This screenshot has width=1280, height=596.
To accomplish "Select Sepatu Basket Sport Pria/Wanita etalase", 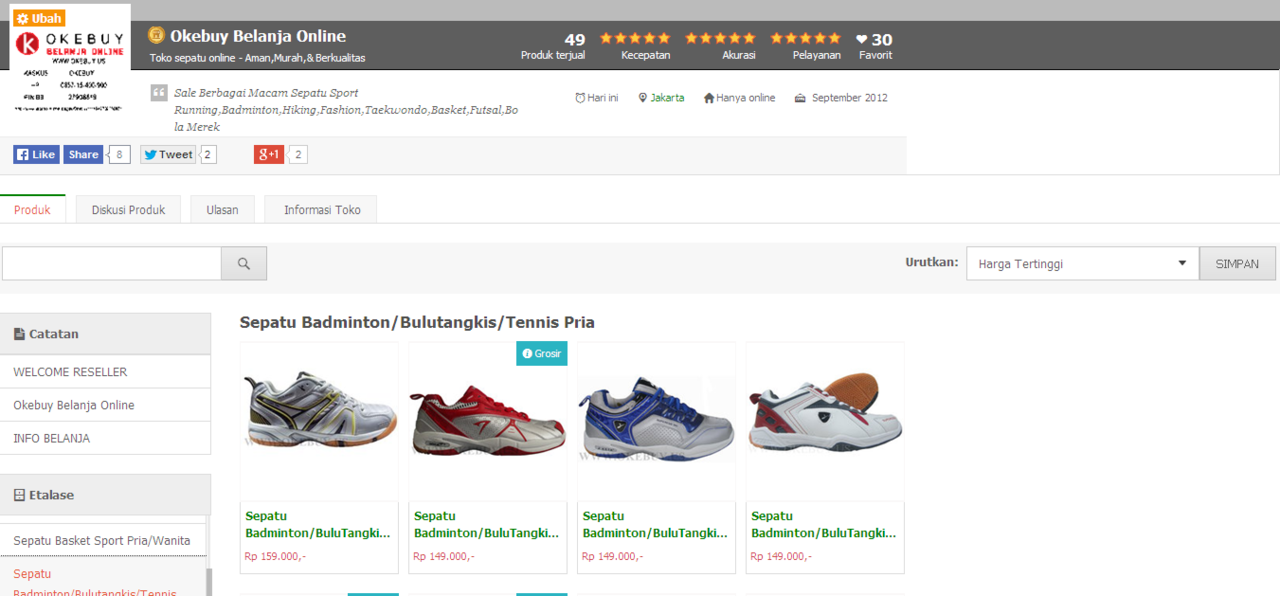I will pos(102,540).
